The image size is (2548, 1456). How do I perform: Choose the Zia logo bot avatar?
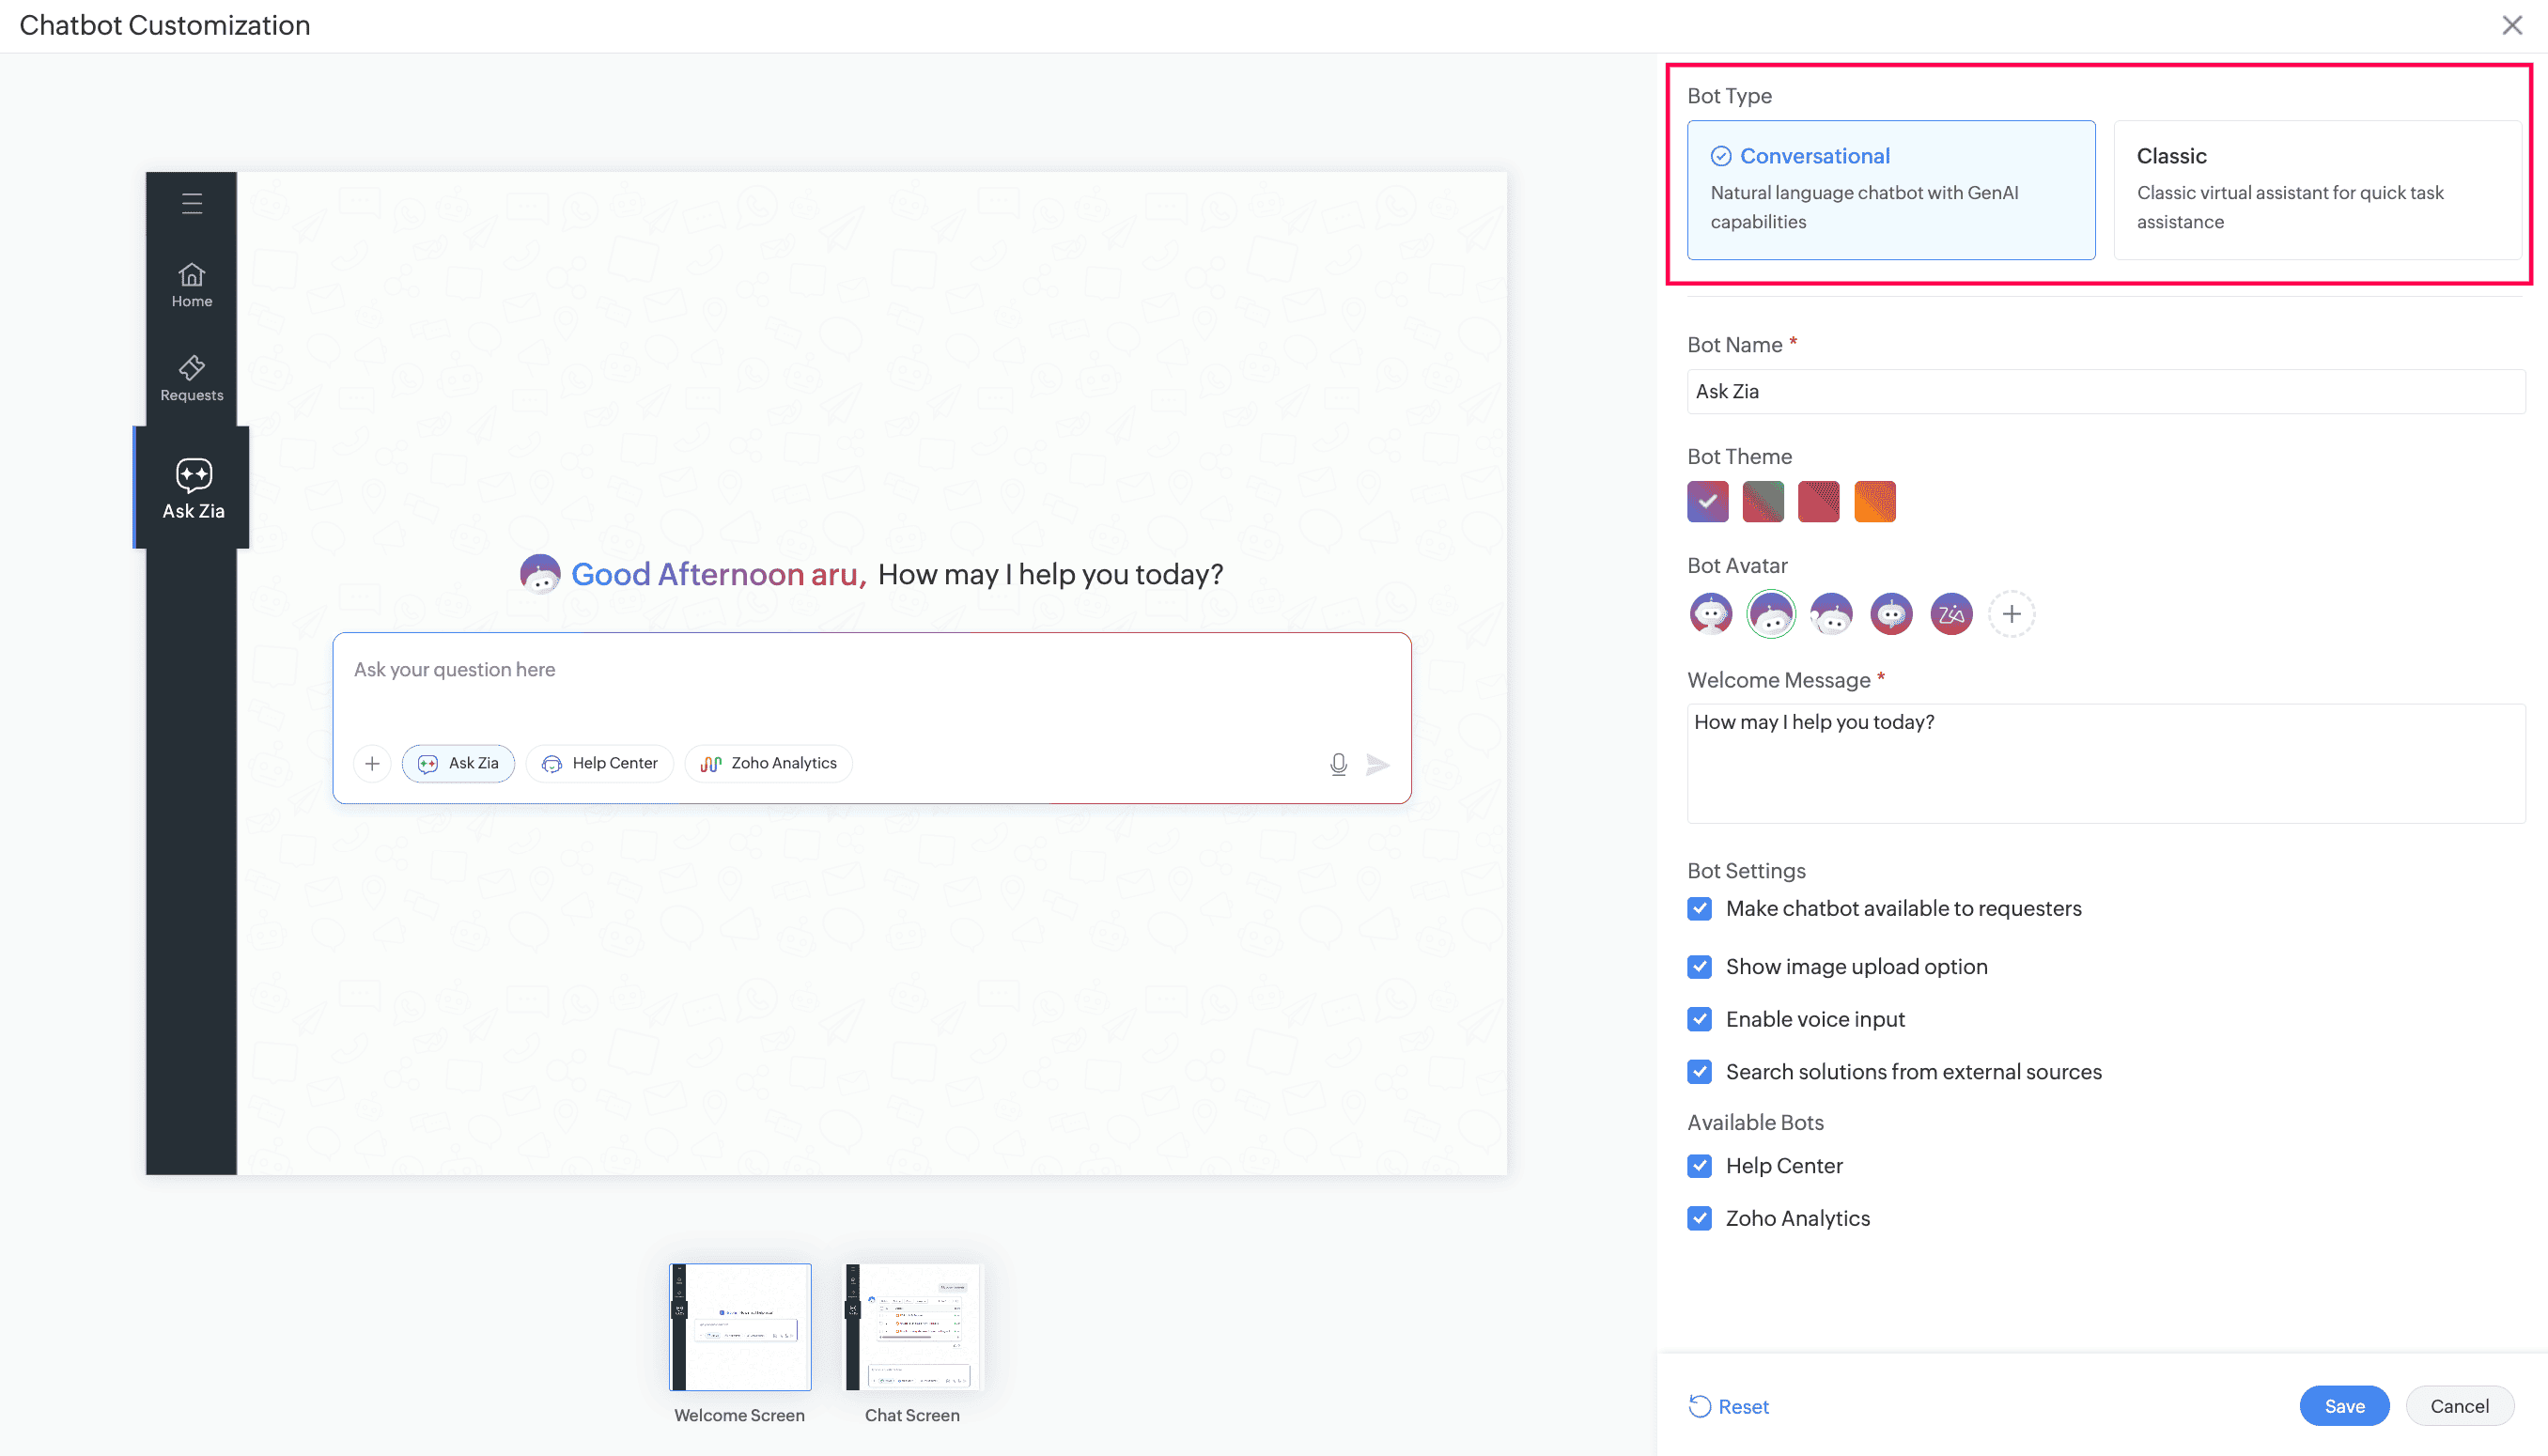(1951, 614)
